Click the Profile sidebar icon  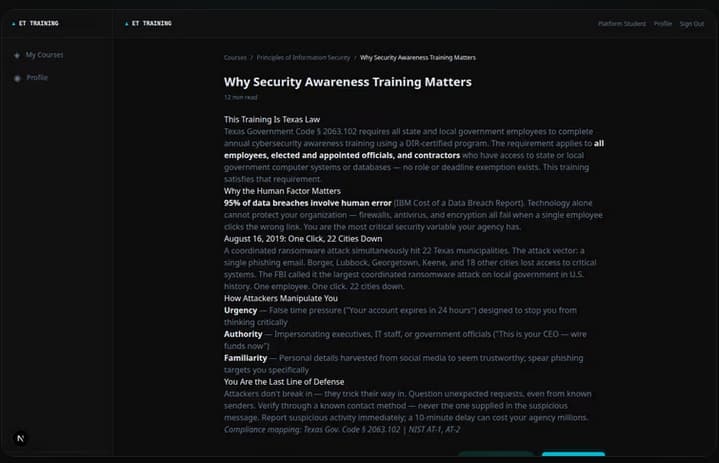(17, 78)
